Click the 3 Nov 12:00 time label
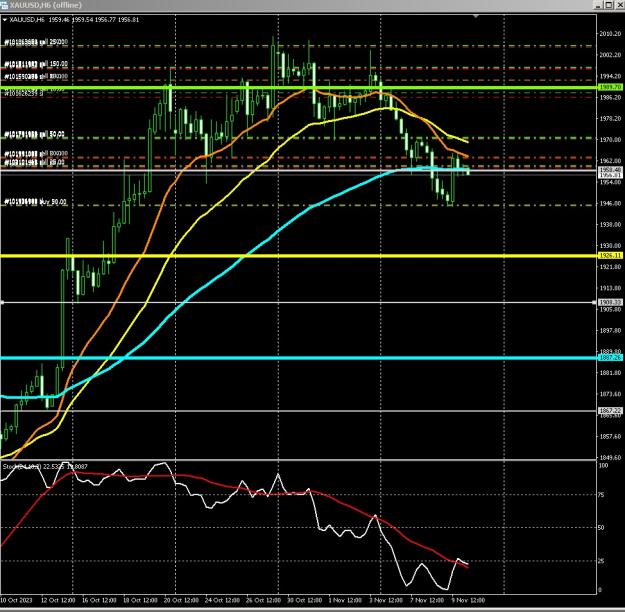Viewport: 625px width, 612px height. [x=385, y=600]
